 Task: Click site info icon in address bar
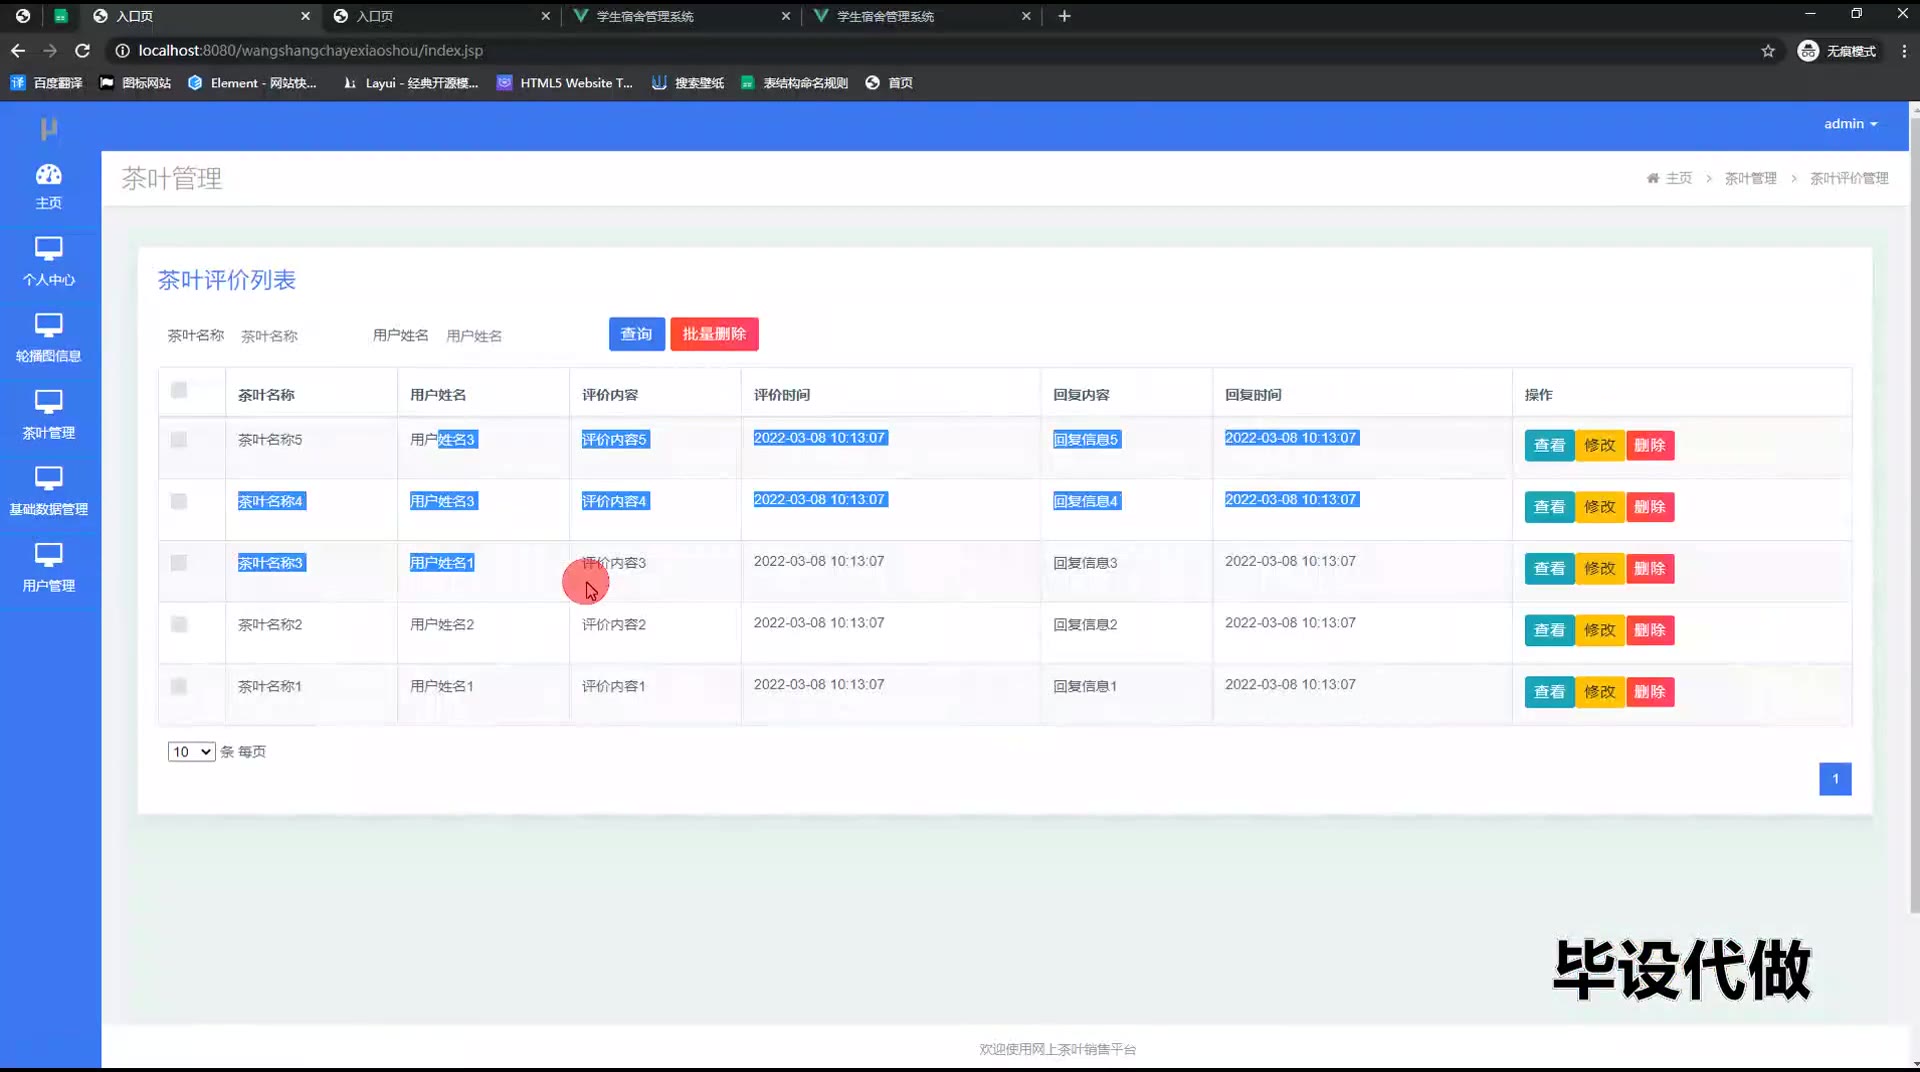(122, 50)
